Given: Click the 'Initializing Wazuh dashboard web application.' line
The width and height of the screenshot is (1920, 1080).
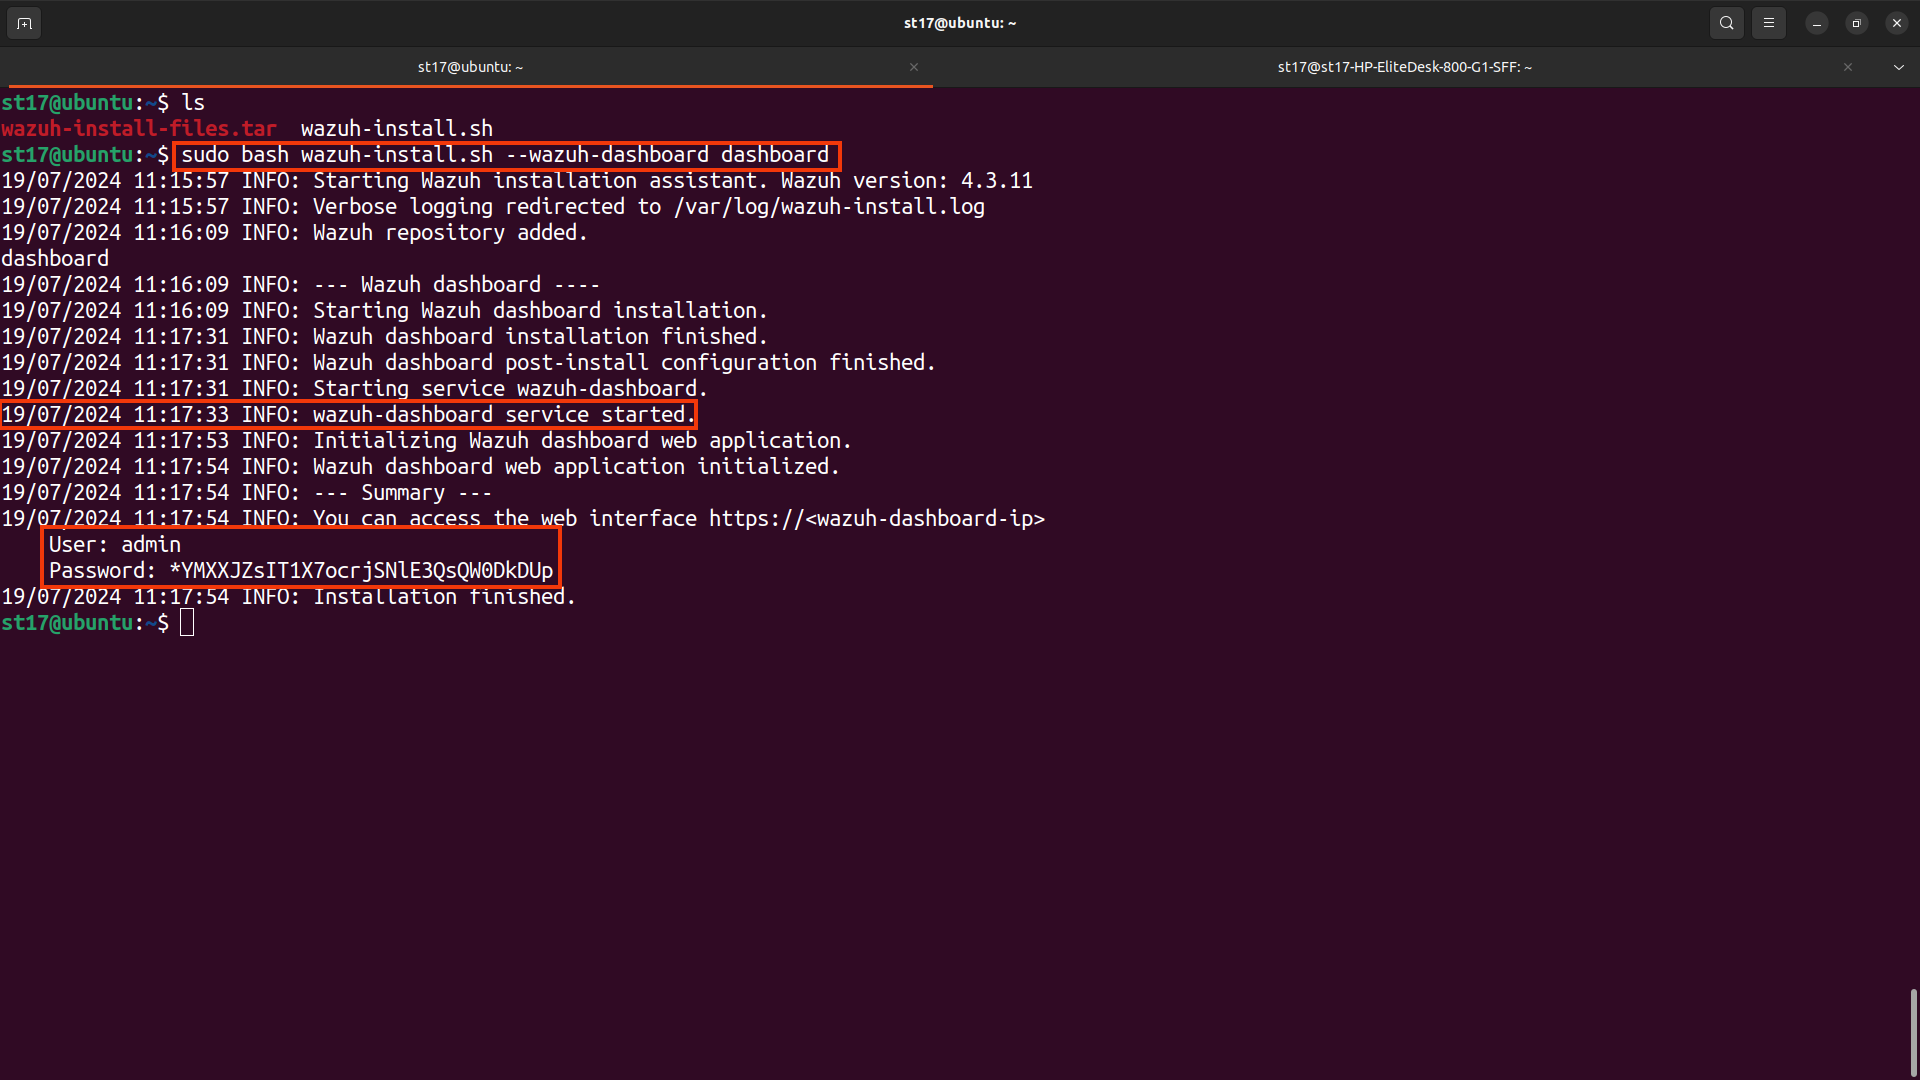Looking at the screenshot, I should pos(426,441).
